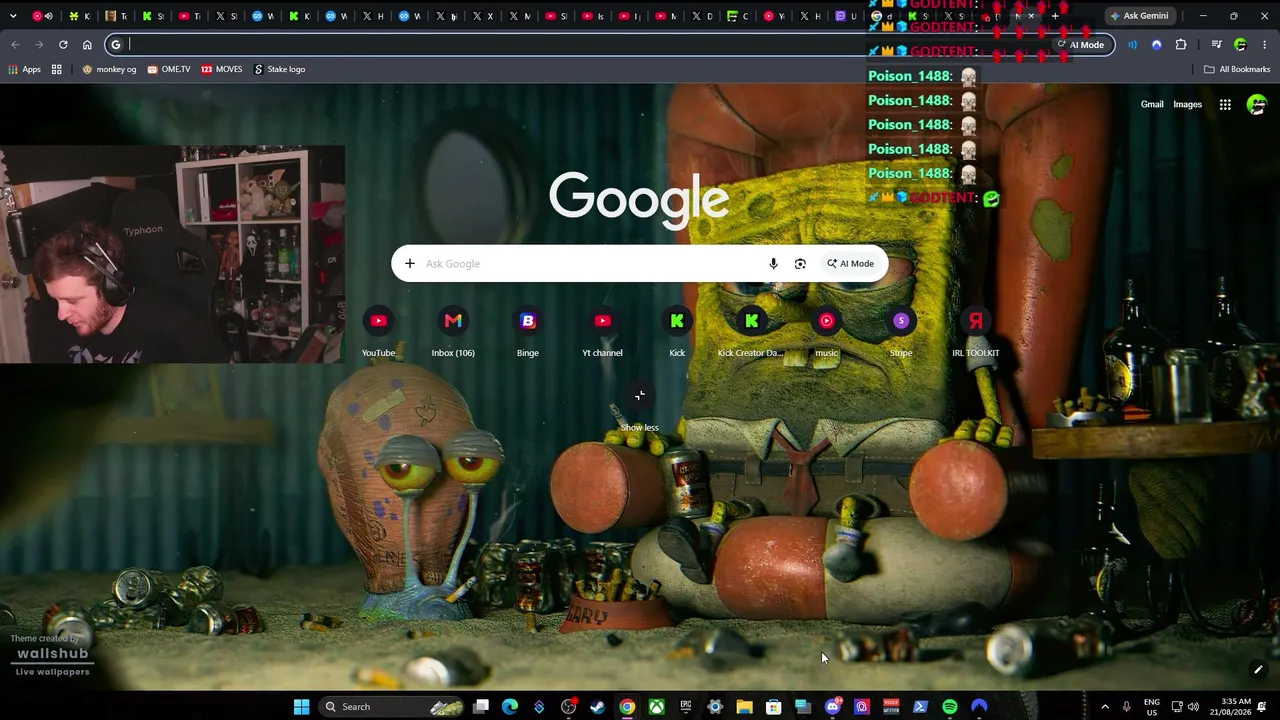Click the Ask Gemini button
The height and width of the screenshot is (720, 1280).
pyautogui.click(x=1138, y=16)
